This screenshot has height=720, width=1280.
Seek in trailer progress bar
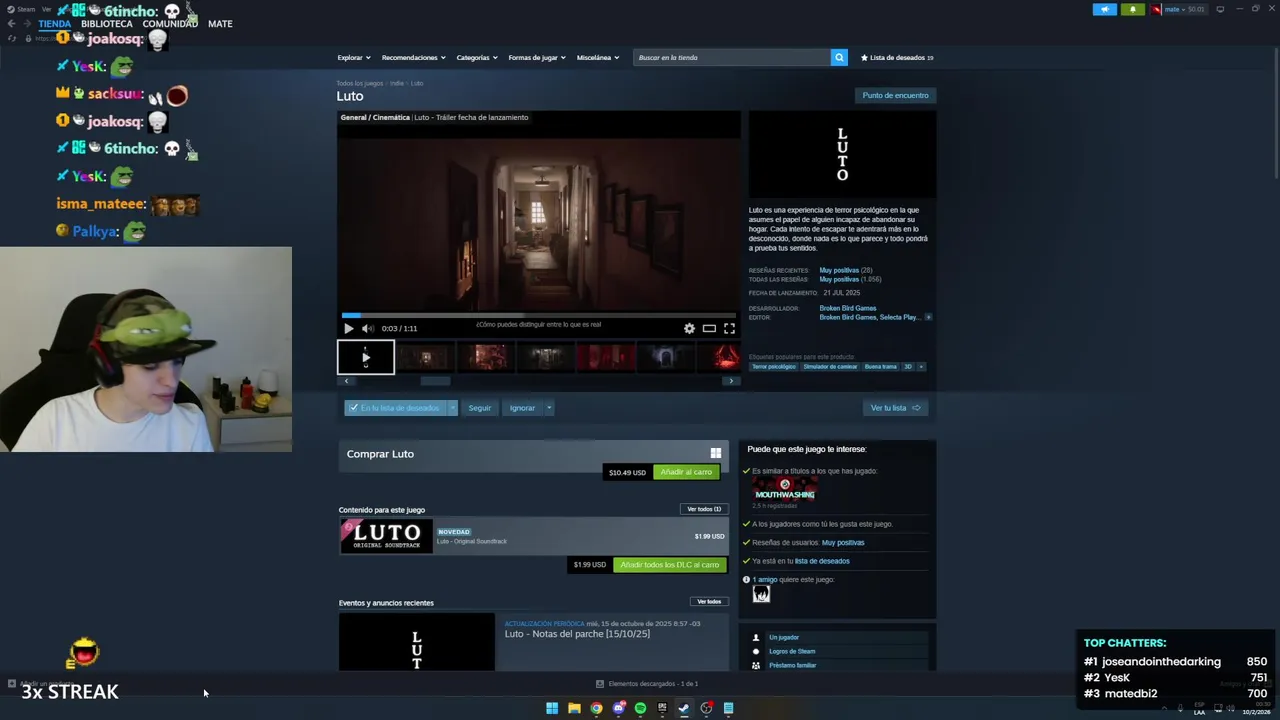pyautogui.click(x=539, y=315)
